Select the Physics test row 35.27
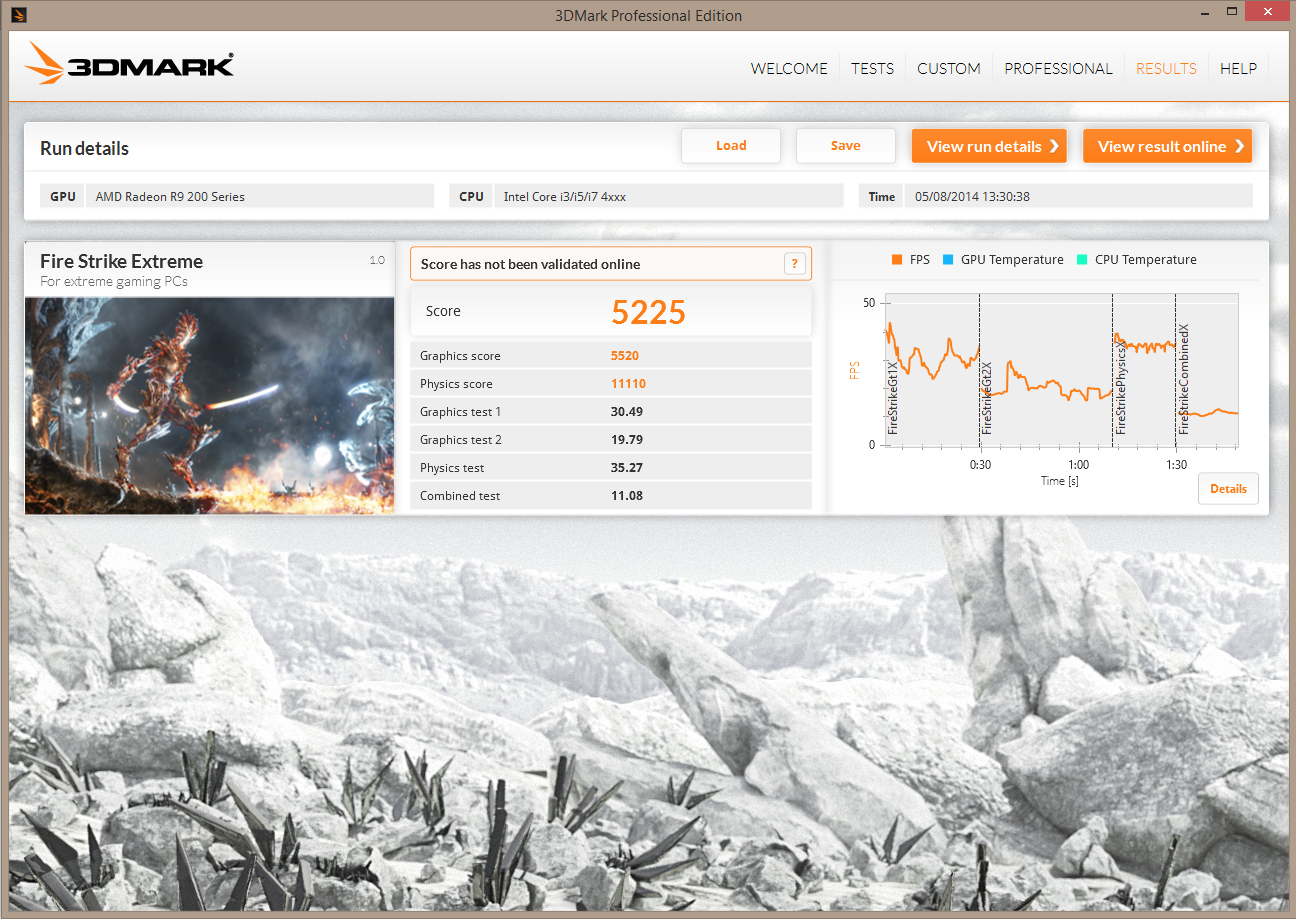Viewport: 1296px width, 919px height. (x=611, y=468)
